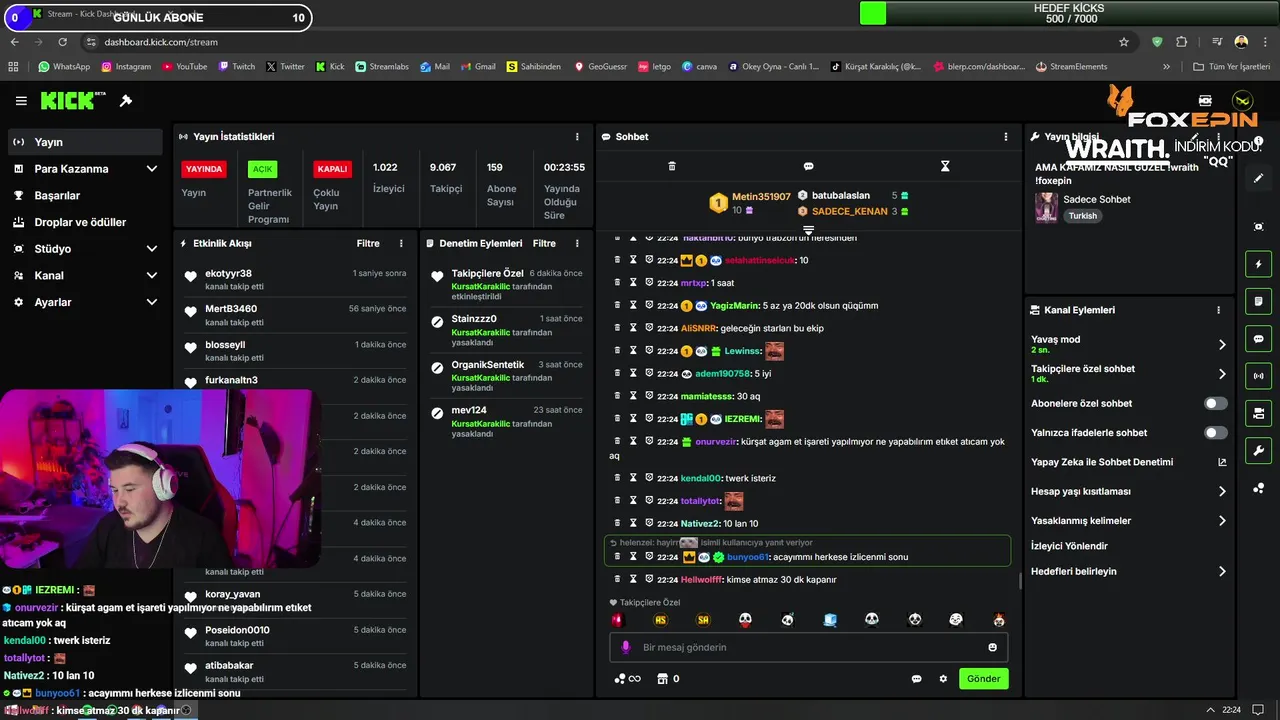Open Kanal Eylemleri three-dot menu
This screenshot has width=1280, height=720.
point(1218,310)
